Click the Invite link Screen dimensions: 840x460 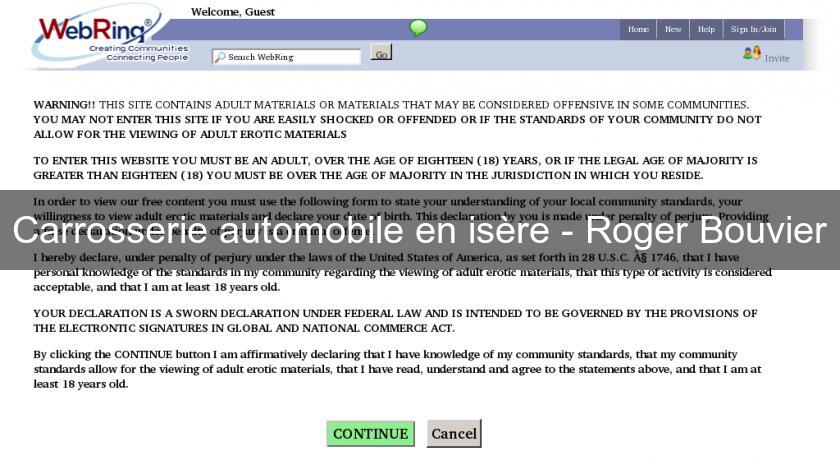tap(777, 58)
